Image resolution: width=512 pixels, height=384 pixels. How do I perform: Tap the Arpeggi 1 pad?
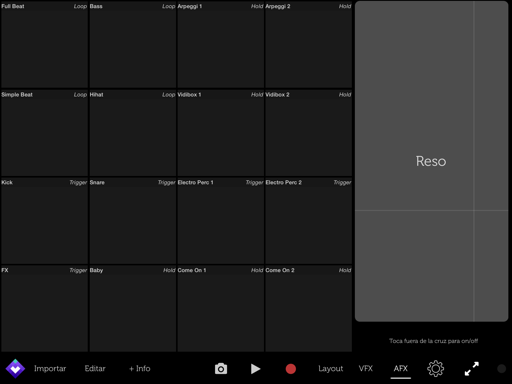tap(221, 45)
